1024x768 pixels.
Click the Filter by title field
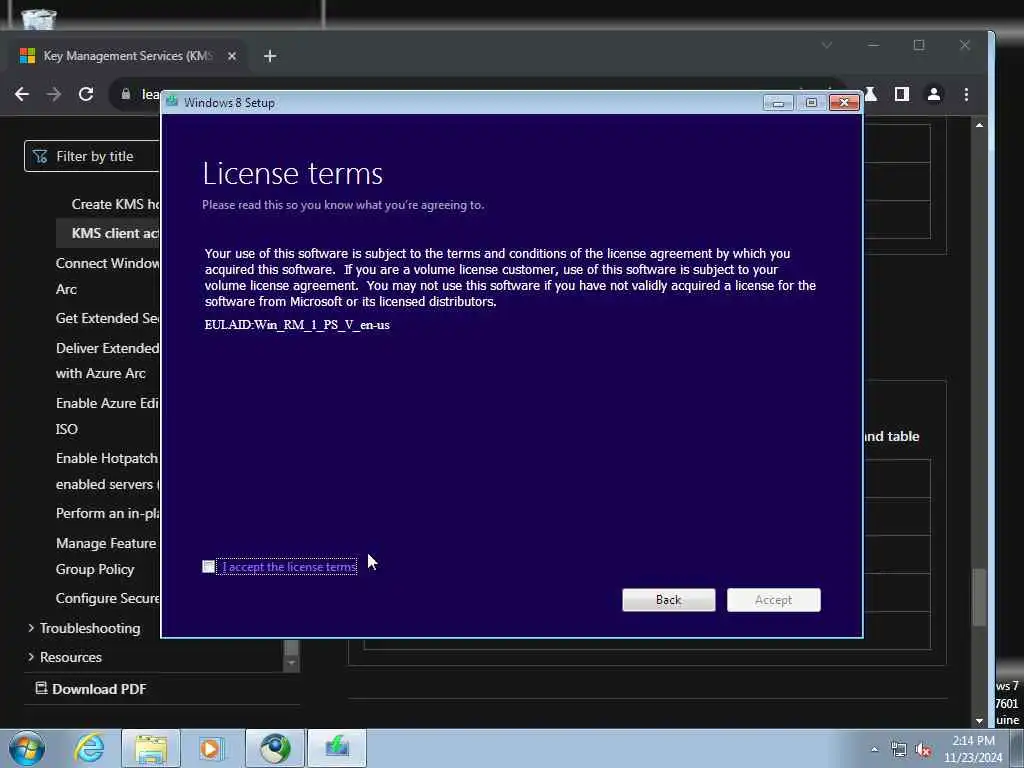[92, 156]
